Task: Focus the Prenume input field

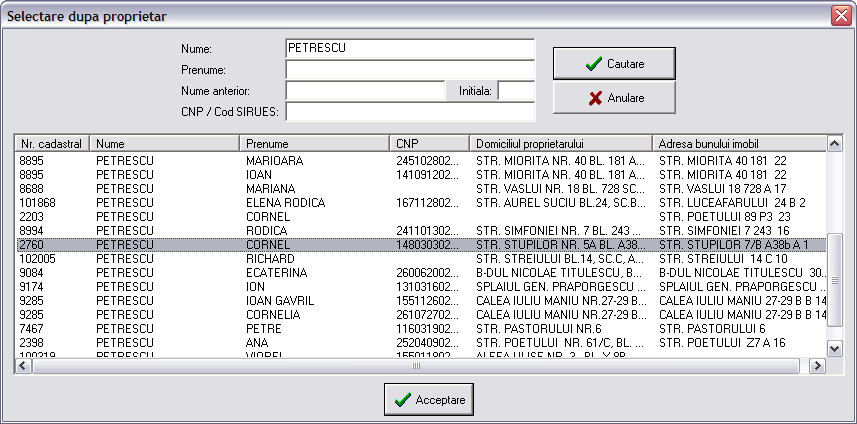Action: pos(410,70)
